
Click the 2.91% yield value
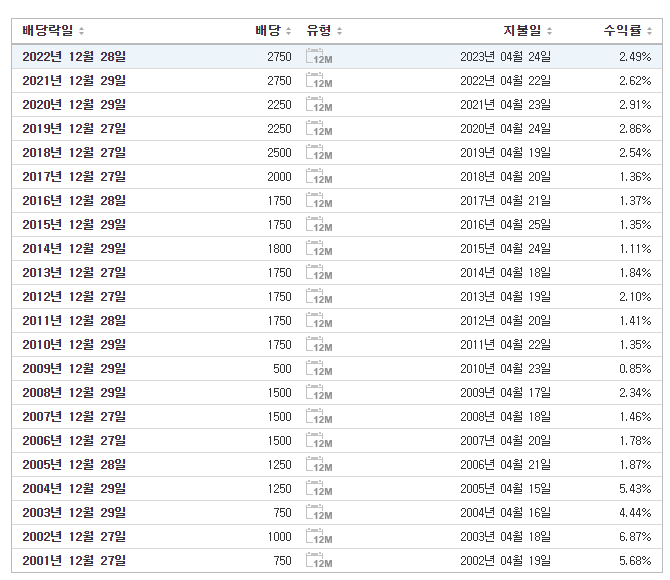coord(635,105)
